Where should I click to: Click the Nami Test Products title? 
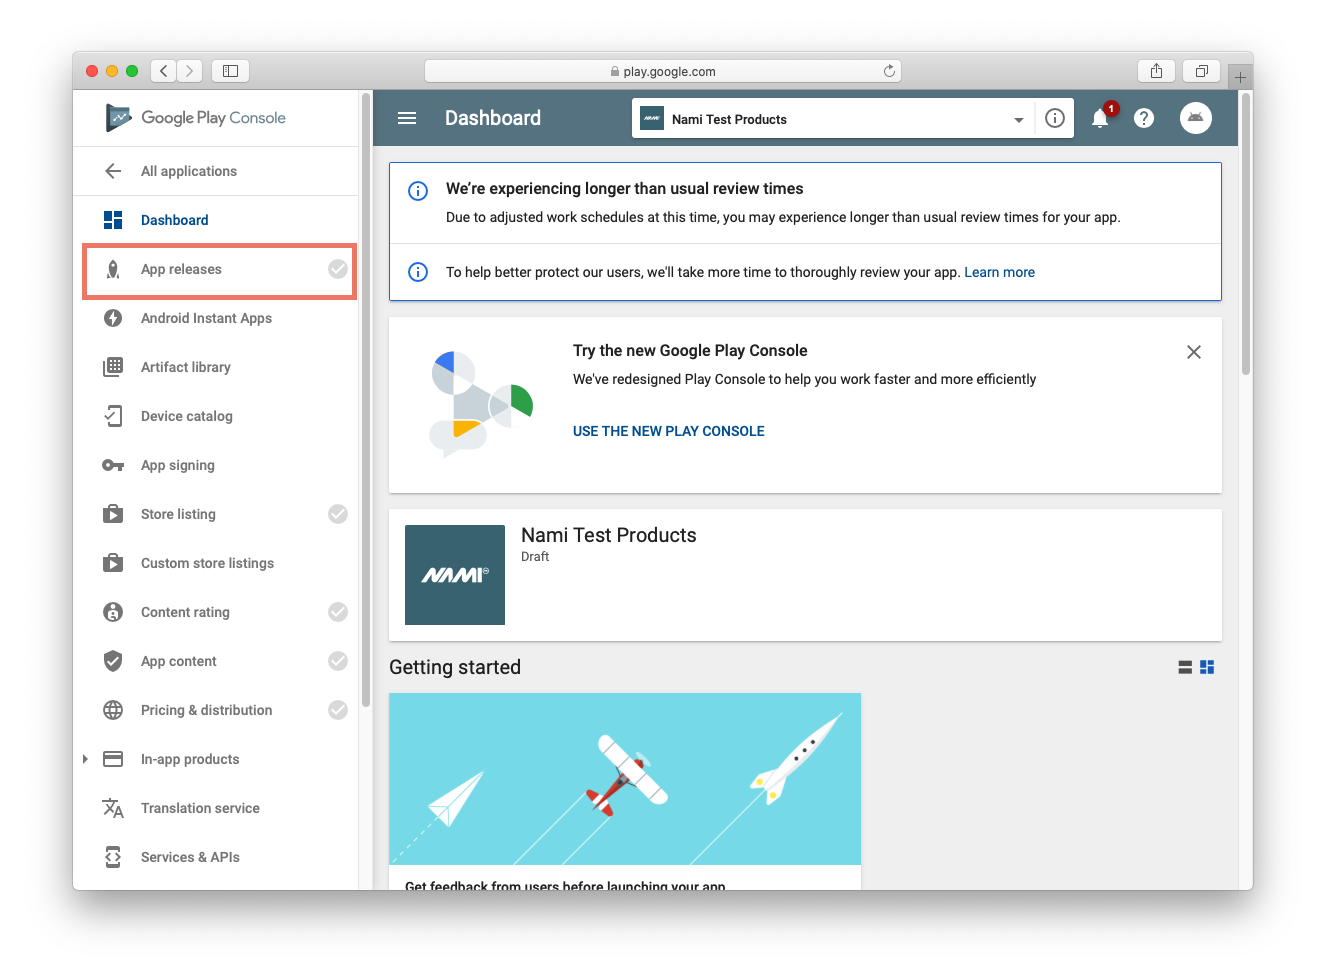609,535
